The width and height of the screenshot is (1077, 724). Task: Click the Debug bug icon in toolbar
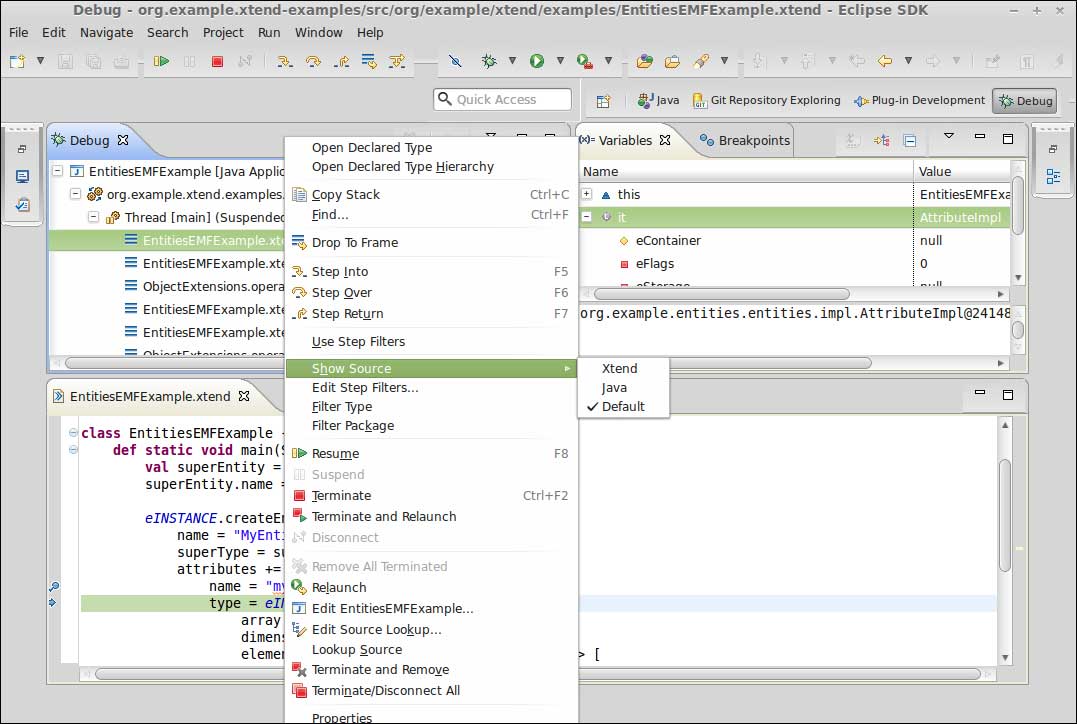[489, 61]
